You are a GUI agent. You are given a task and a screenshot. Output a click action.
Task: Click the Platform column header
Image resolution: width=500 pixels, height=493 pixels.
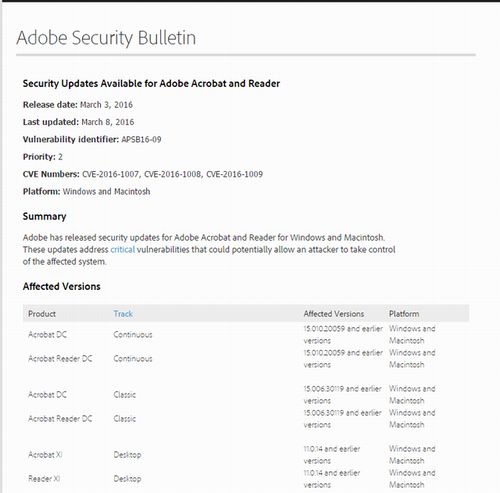[404, 314]
